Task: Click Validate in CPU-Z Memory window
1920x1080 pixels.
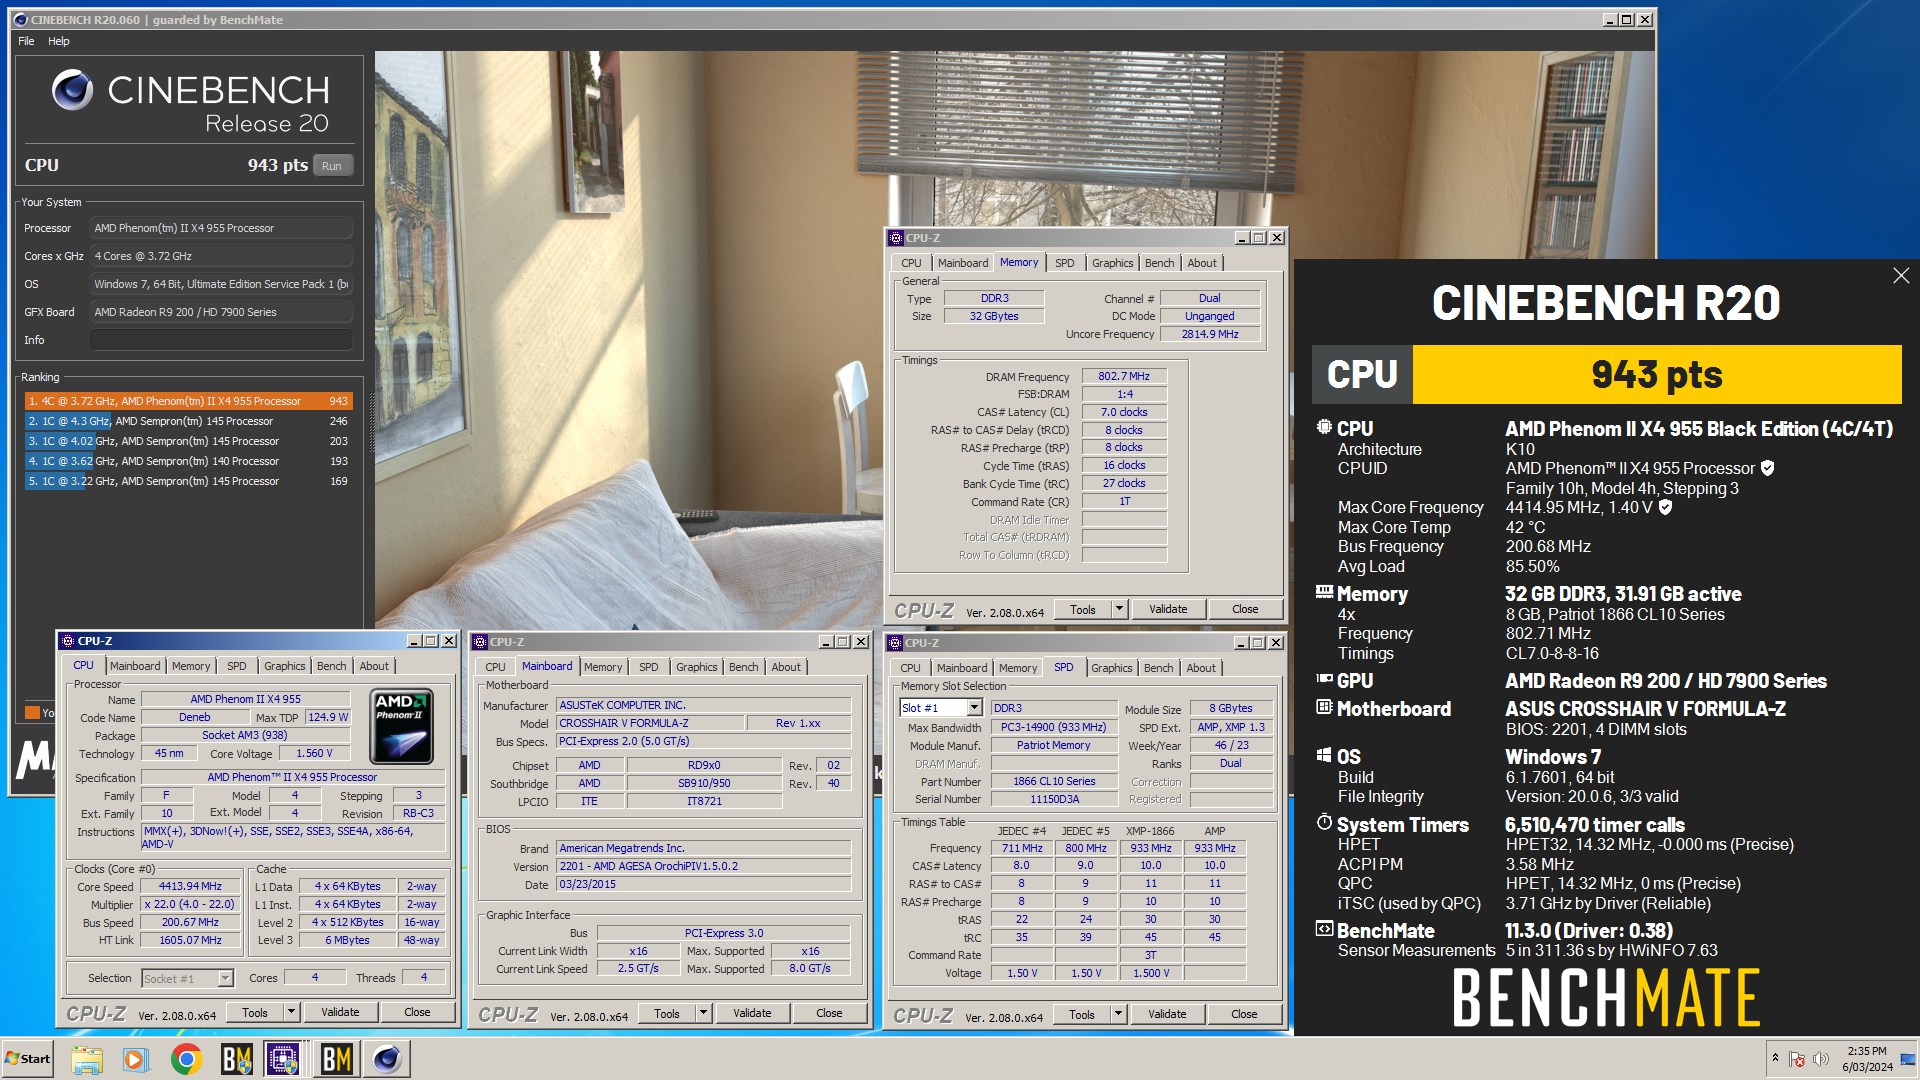Action: coord(1168,609)
